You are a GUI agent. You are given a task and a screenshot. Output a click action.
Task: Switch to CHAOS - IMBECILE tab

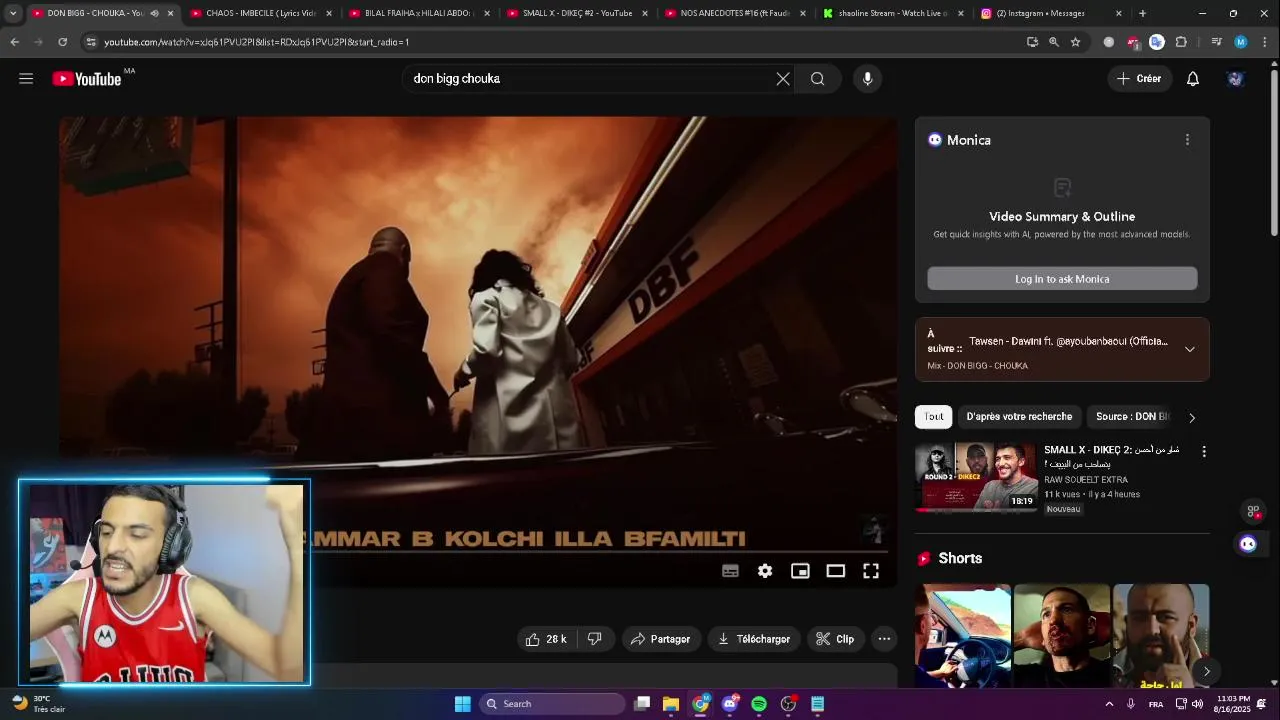pyautogui.click(x=260, y=13)
